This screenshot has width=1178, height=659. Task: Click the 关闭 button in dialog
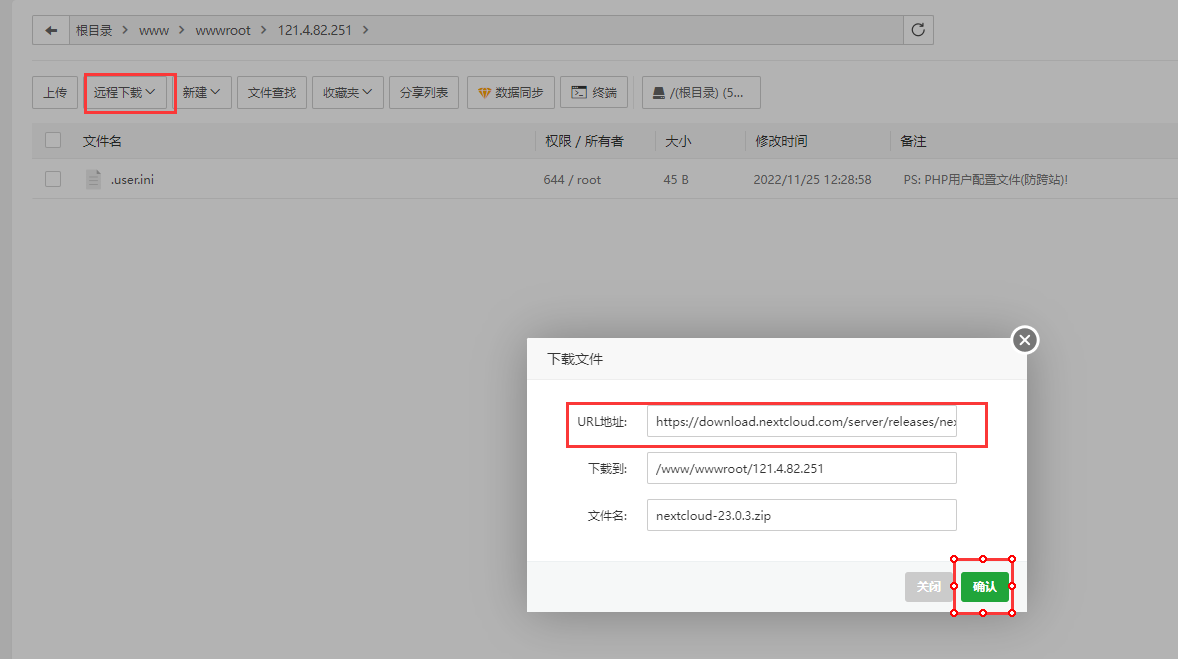(x=929, y=587)
